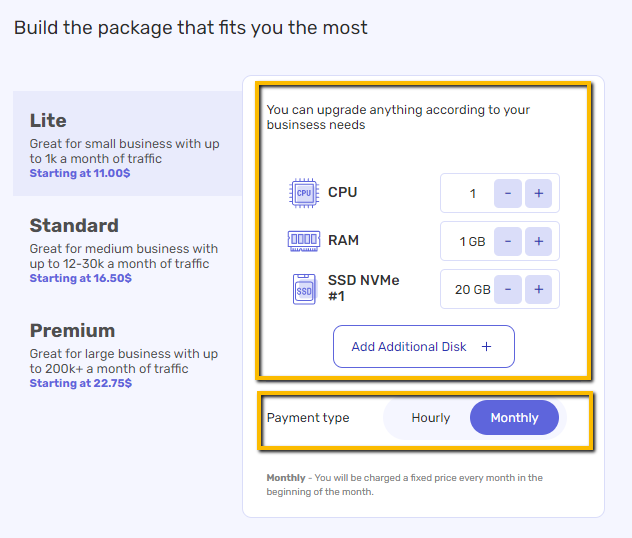Switch payment type to Hourly
Viewport: 632px width, 538px height.
430,418
